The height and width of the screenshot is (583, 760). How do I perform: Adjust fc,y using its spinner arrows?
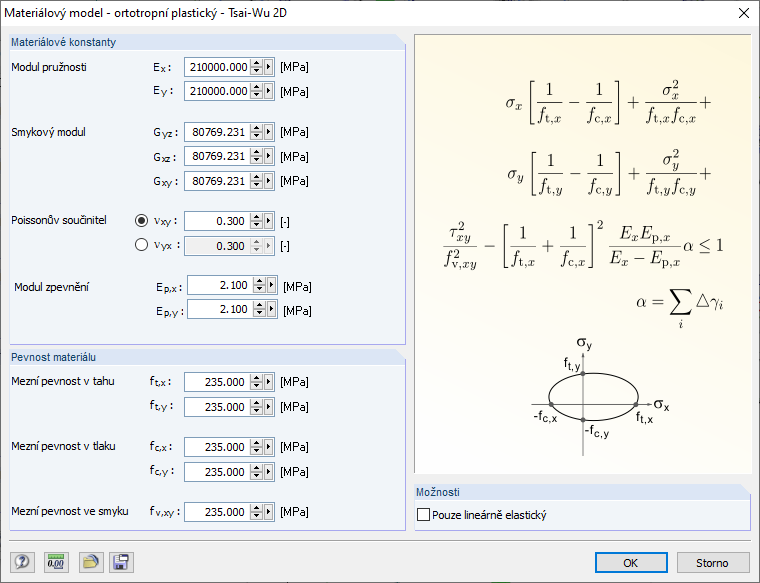[257, 472]
